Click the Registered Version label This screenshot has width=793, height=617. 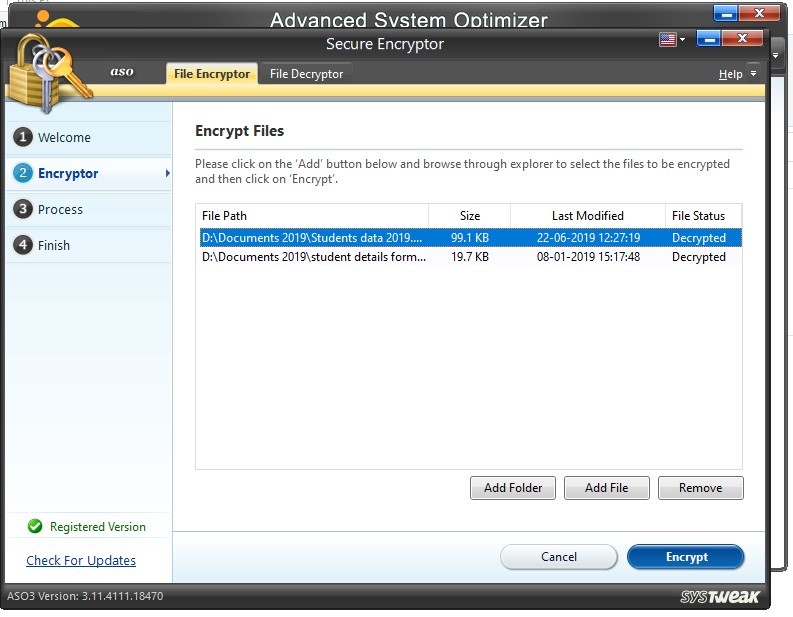click(x=98, y=527)
